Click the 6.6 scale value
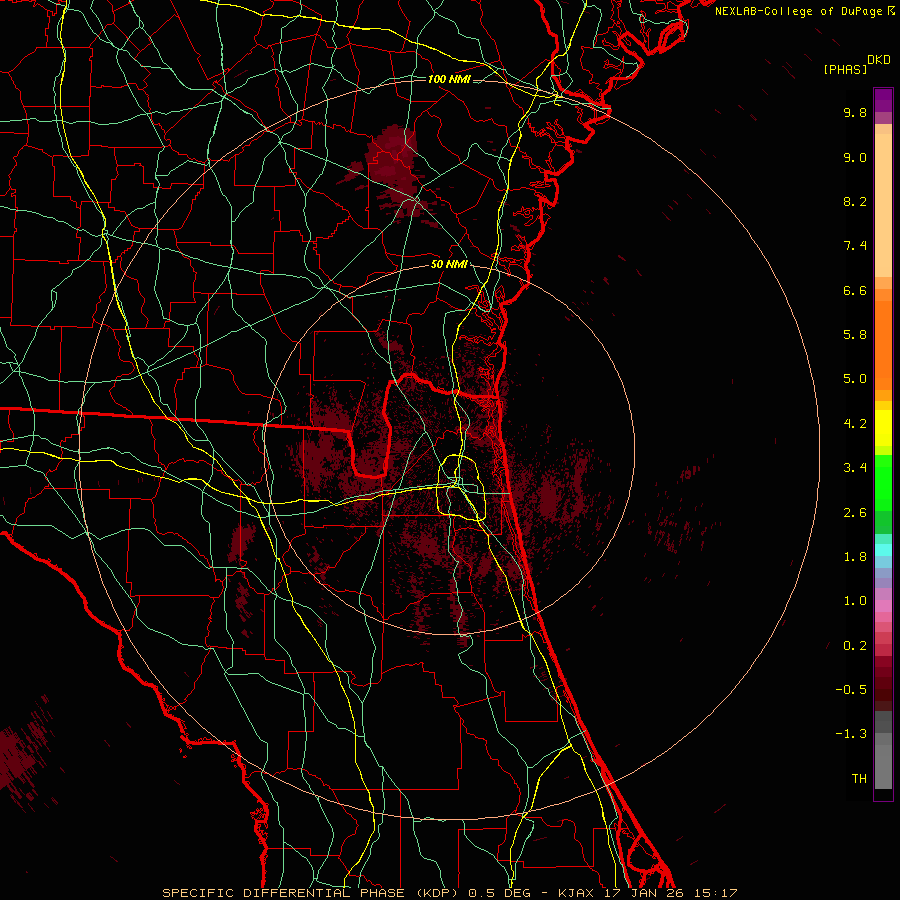 tap(855, 290)
